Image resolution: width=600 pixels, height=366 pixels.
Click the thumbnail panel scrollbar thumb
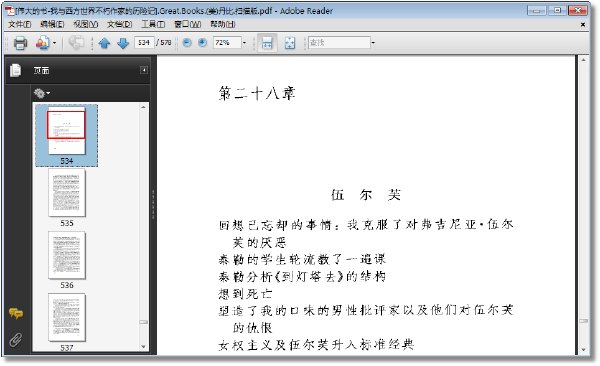pyautogui.click(x=143, y=322)
